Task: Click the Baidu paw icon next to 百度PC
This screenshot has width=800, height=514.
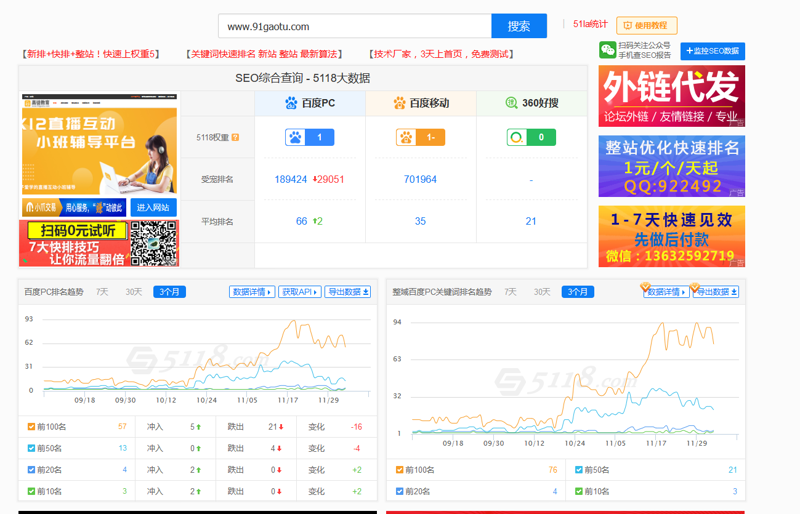Action: pyautogui.click(x=291, y=103)
